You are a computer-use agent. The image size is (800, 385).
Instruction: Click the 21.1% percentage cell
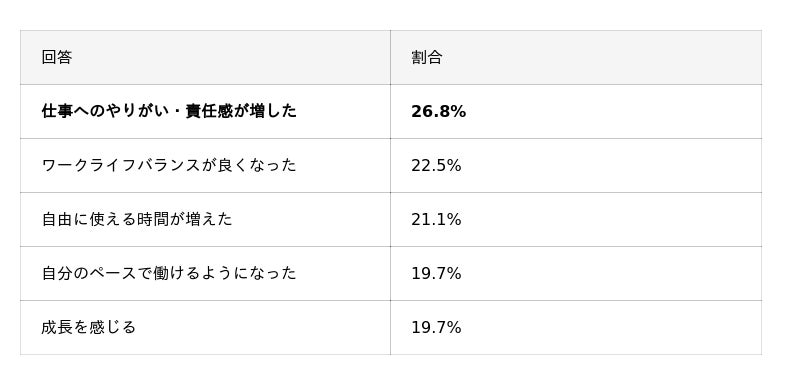576,219
